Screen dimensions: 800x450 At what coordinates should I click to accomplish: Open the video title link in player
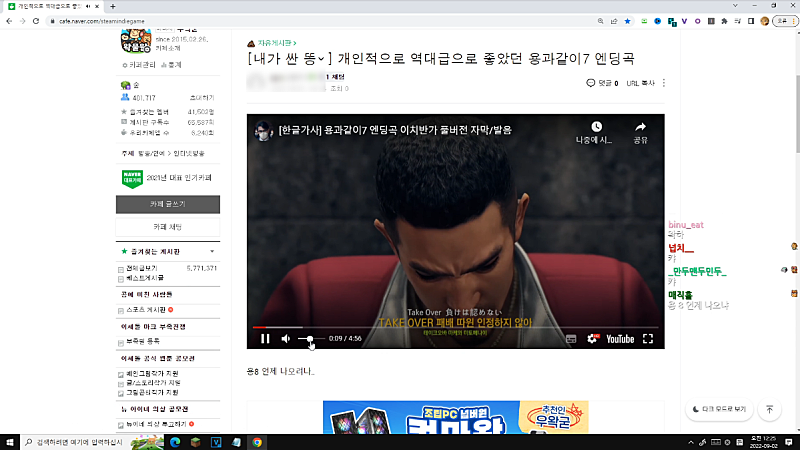click(x=395, y=130)
